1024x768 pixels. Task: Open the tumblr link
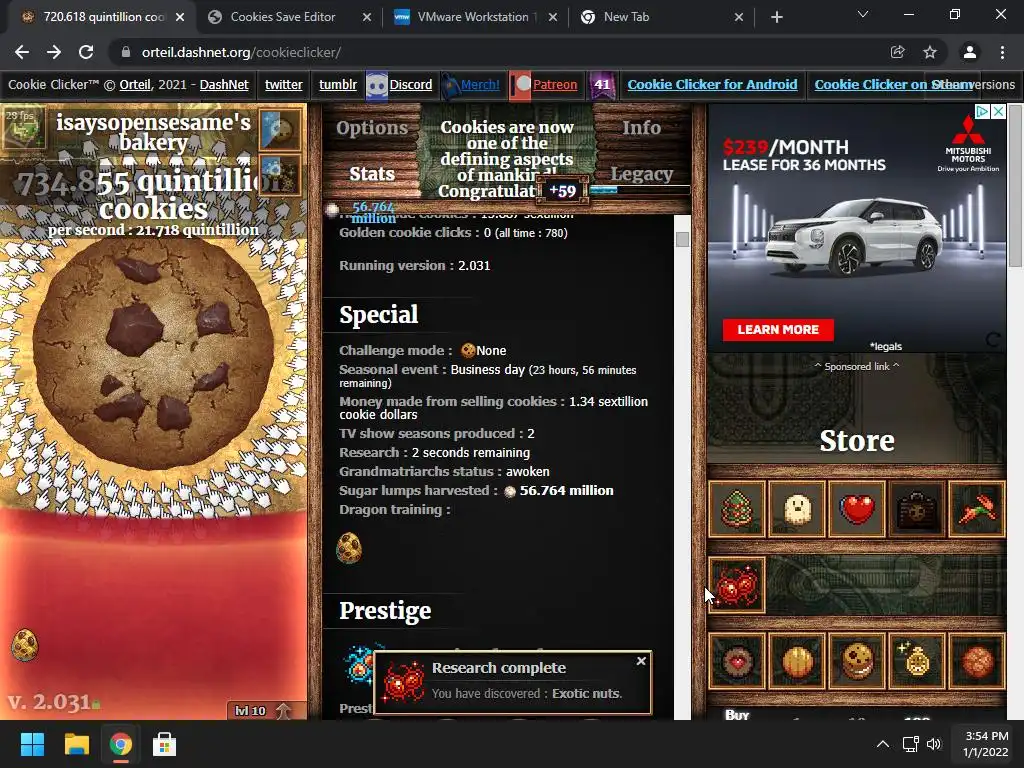[338, 85]
